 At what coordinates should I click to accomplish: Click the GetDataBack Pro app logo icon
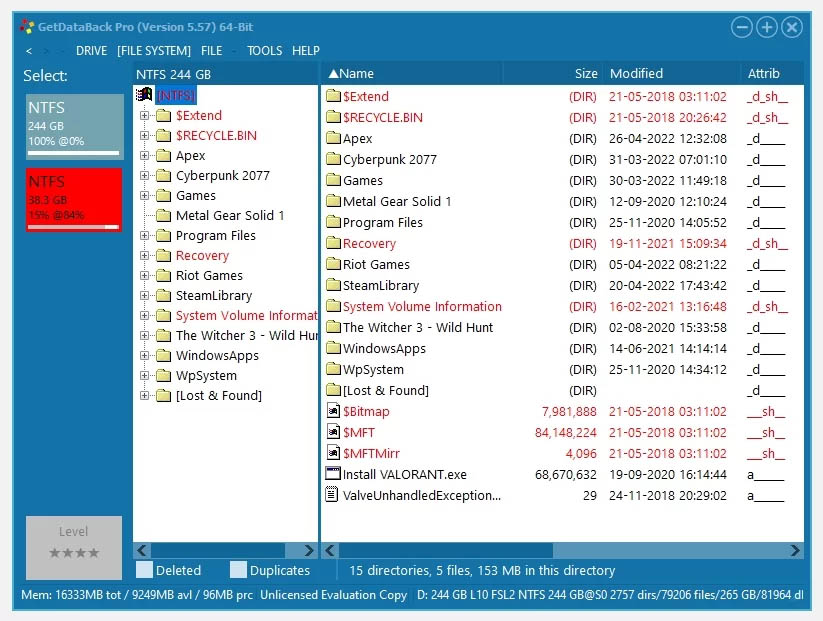click(27, 27)
